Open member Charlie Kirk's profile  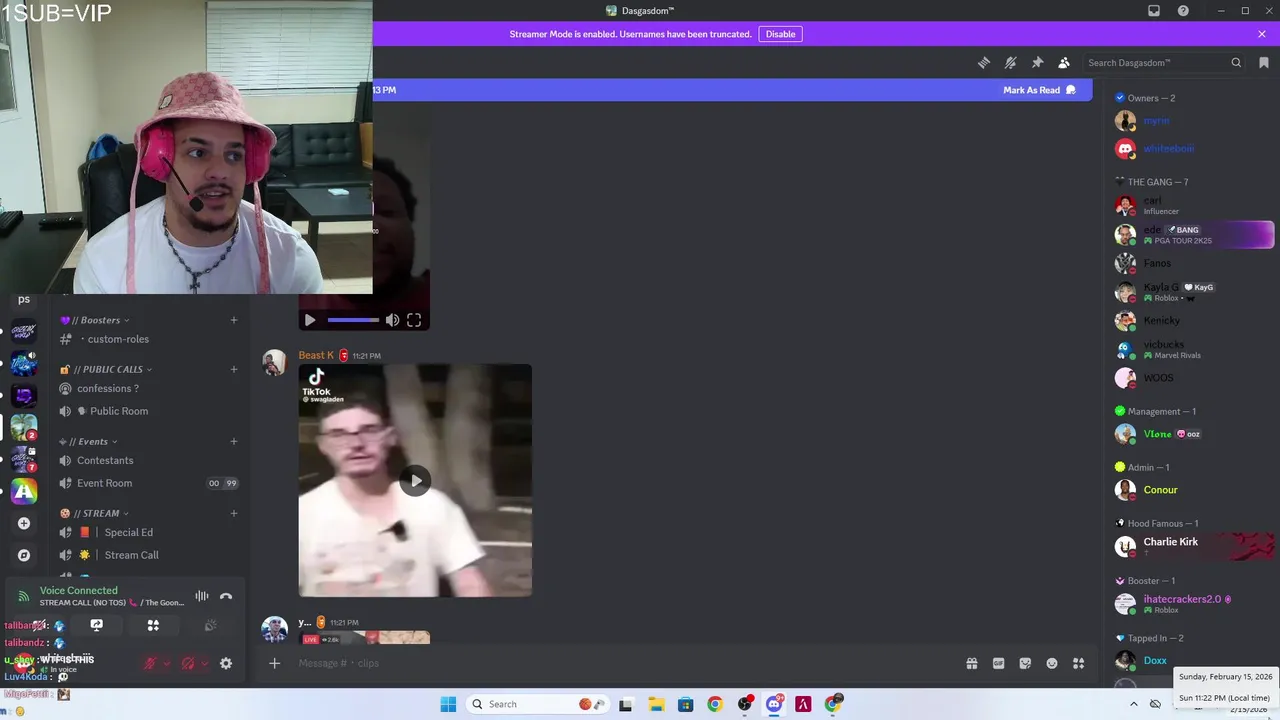(1194, 546)
